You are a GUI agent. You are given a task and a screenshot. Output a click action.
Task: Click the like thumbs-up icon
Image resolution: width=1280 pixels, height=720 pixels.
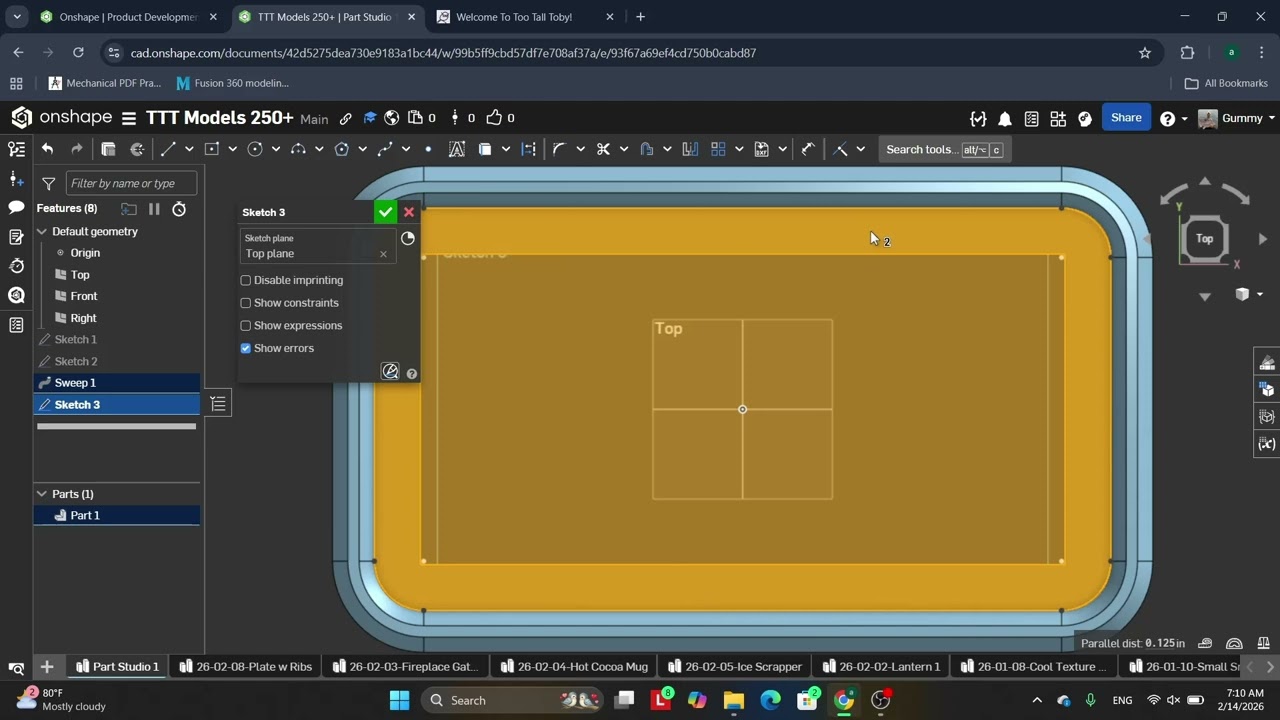(494, 118)
